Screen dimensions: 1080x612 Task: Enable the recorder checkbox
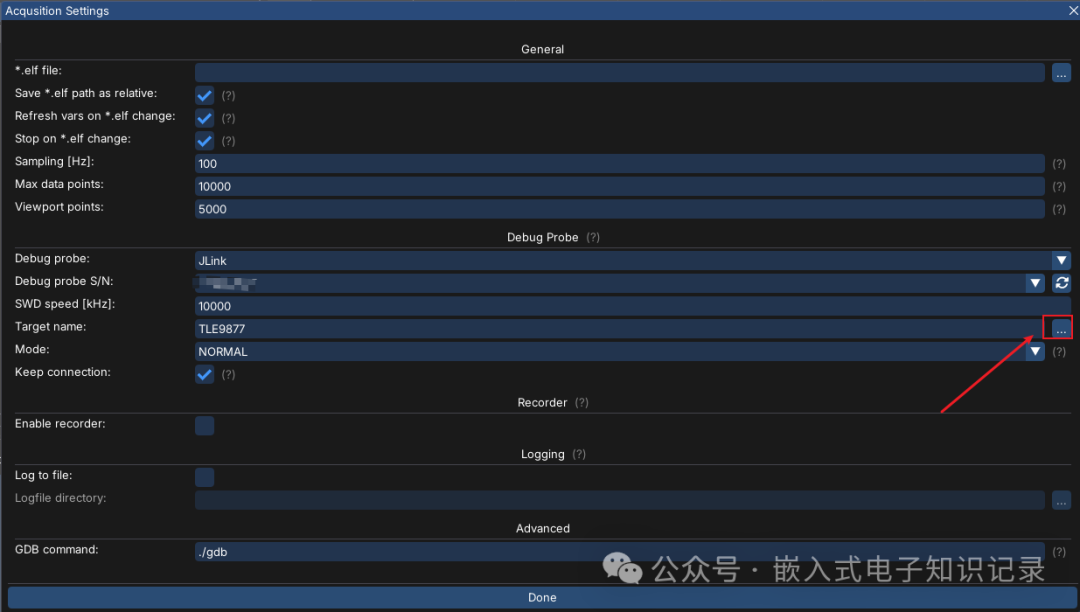[205, 425]
